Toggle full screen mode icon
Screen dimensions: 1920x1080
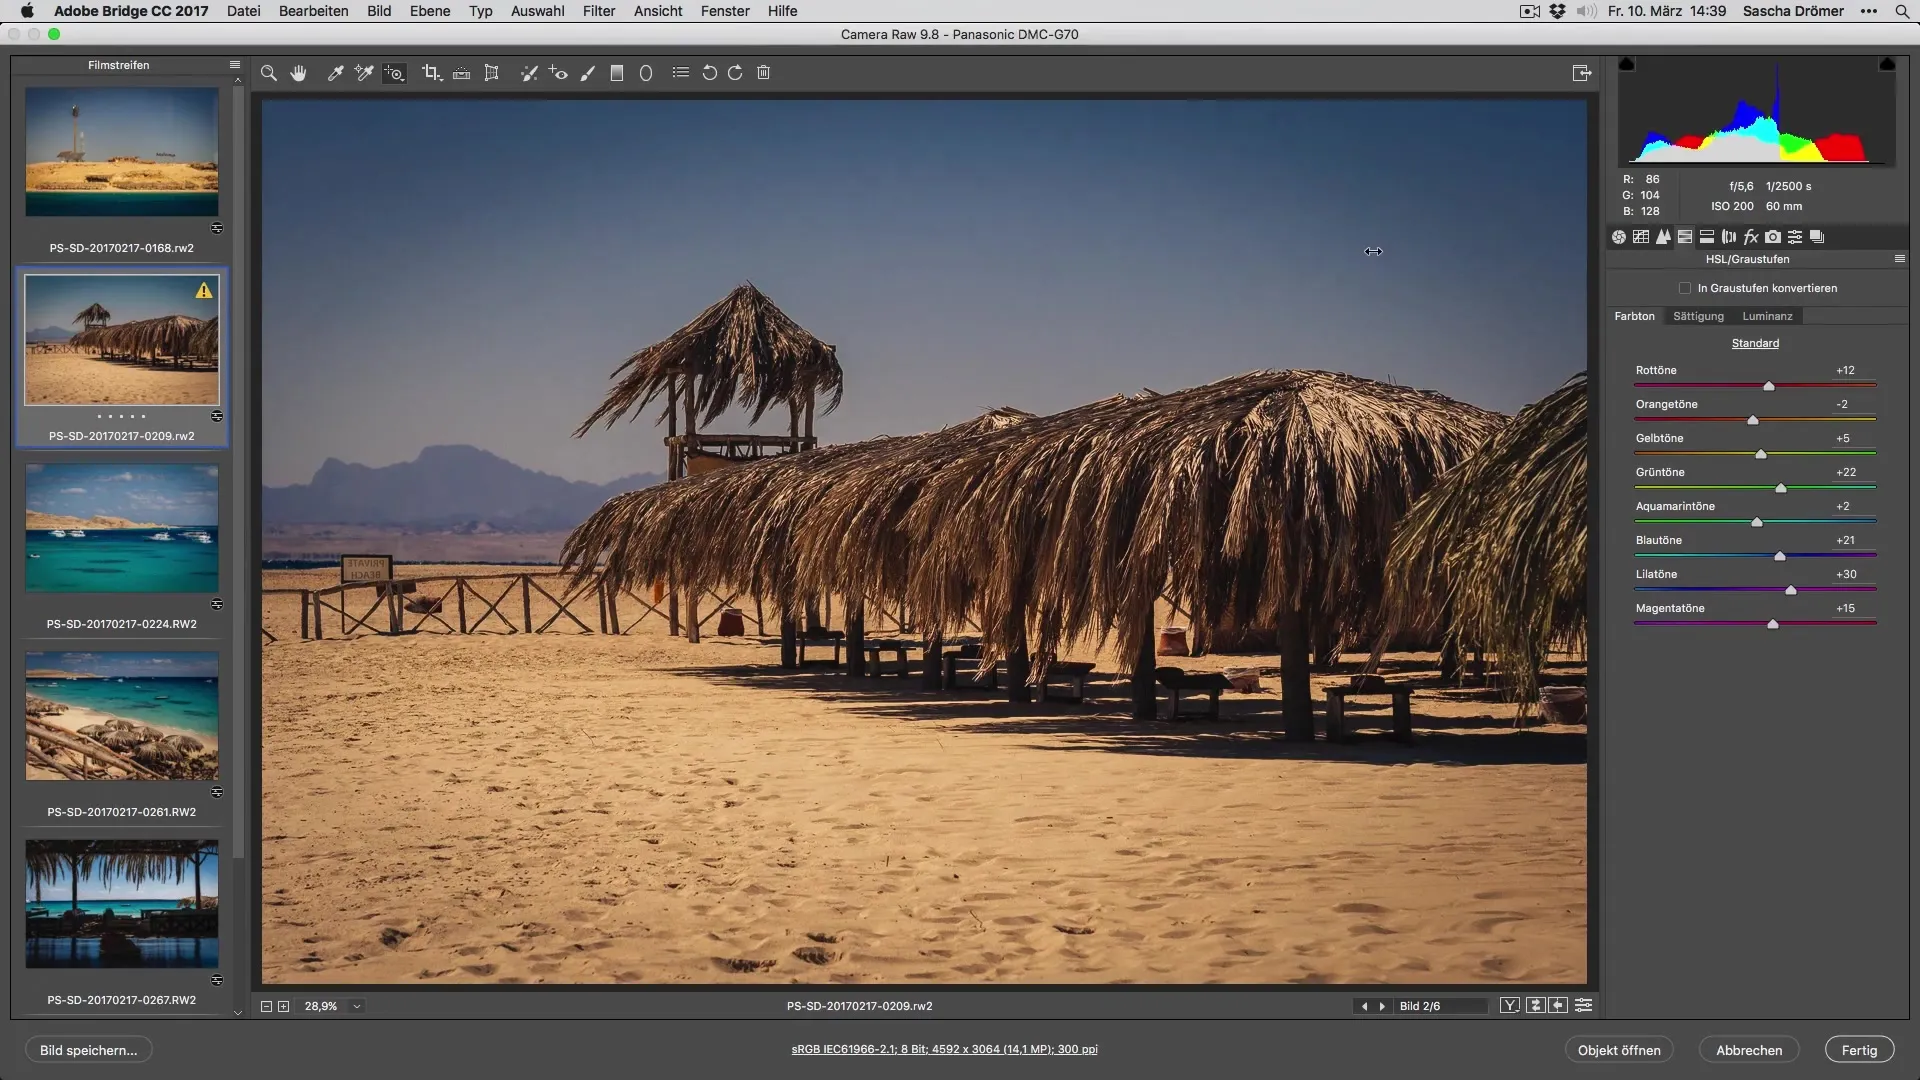click(1581, 73)
